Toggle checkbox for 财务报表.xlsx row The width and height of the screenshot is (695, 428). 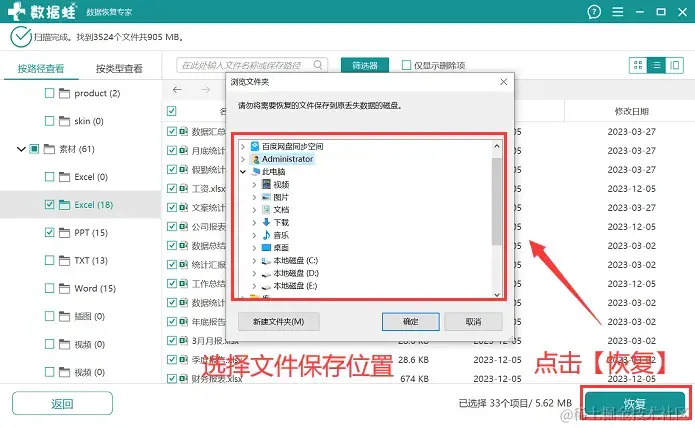point(172,379)
